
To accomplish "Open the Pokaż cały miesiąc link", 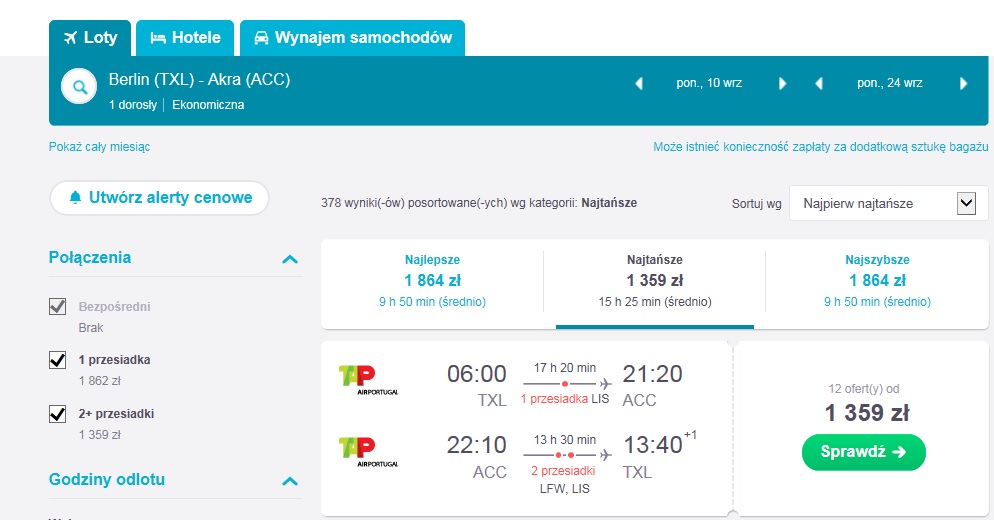I will [100, 146].
